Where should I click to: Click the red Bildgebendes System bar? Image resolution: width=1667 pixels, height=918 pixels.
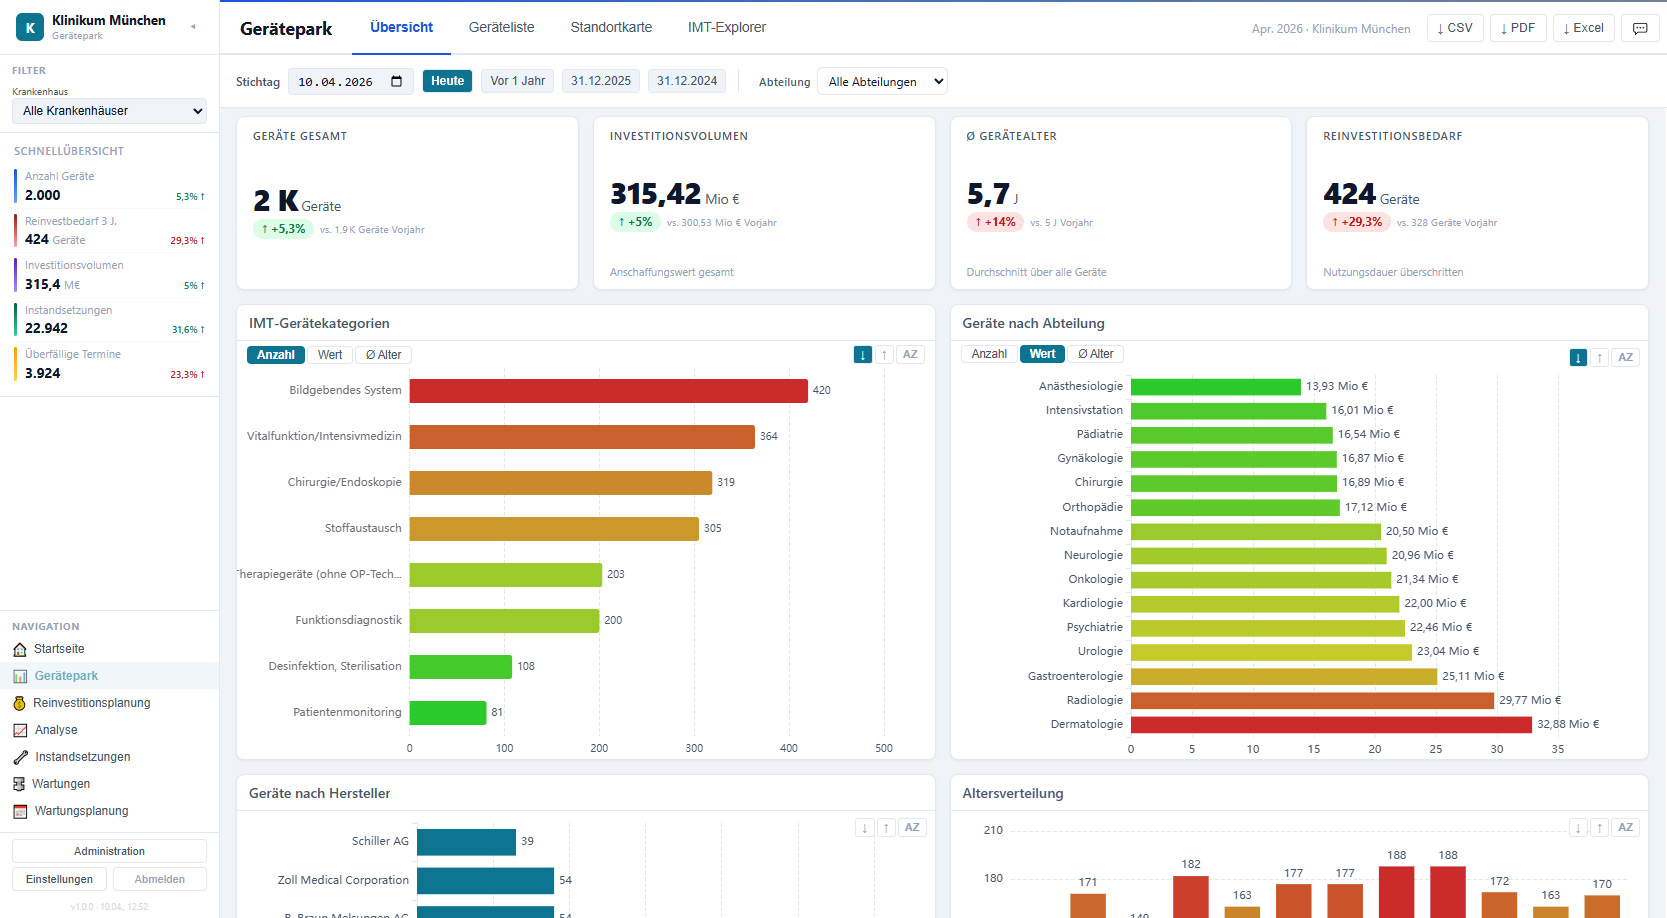[608, 391]
